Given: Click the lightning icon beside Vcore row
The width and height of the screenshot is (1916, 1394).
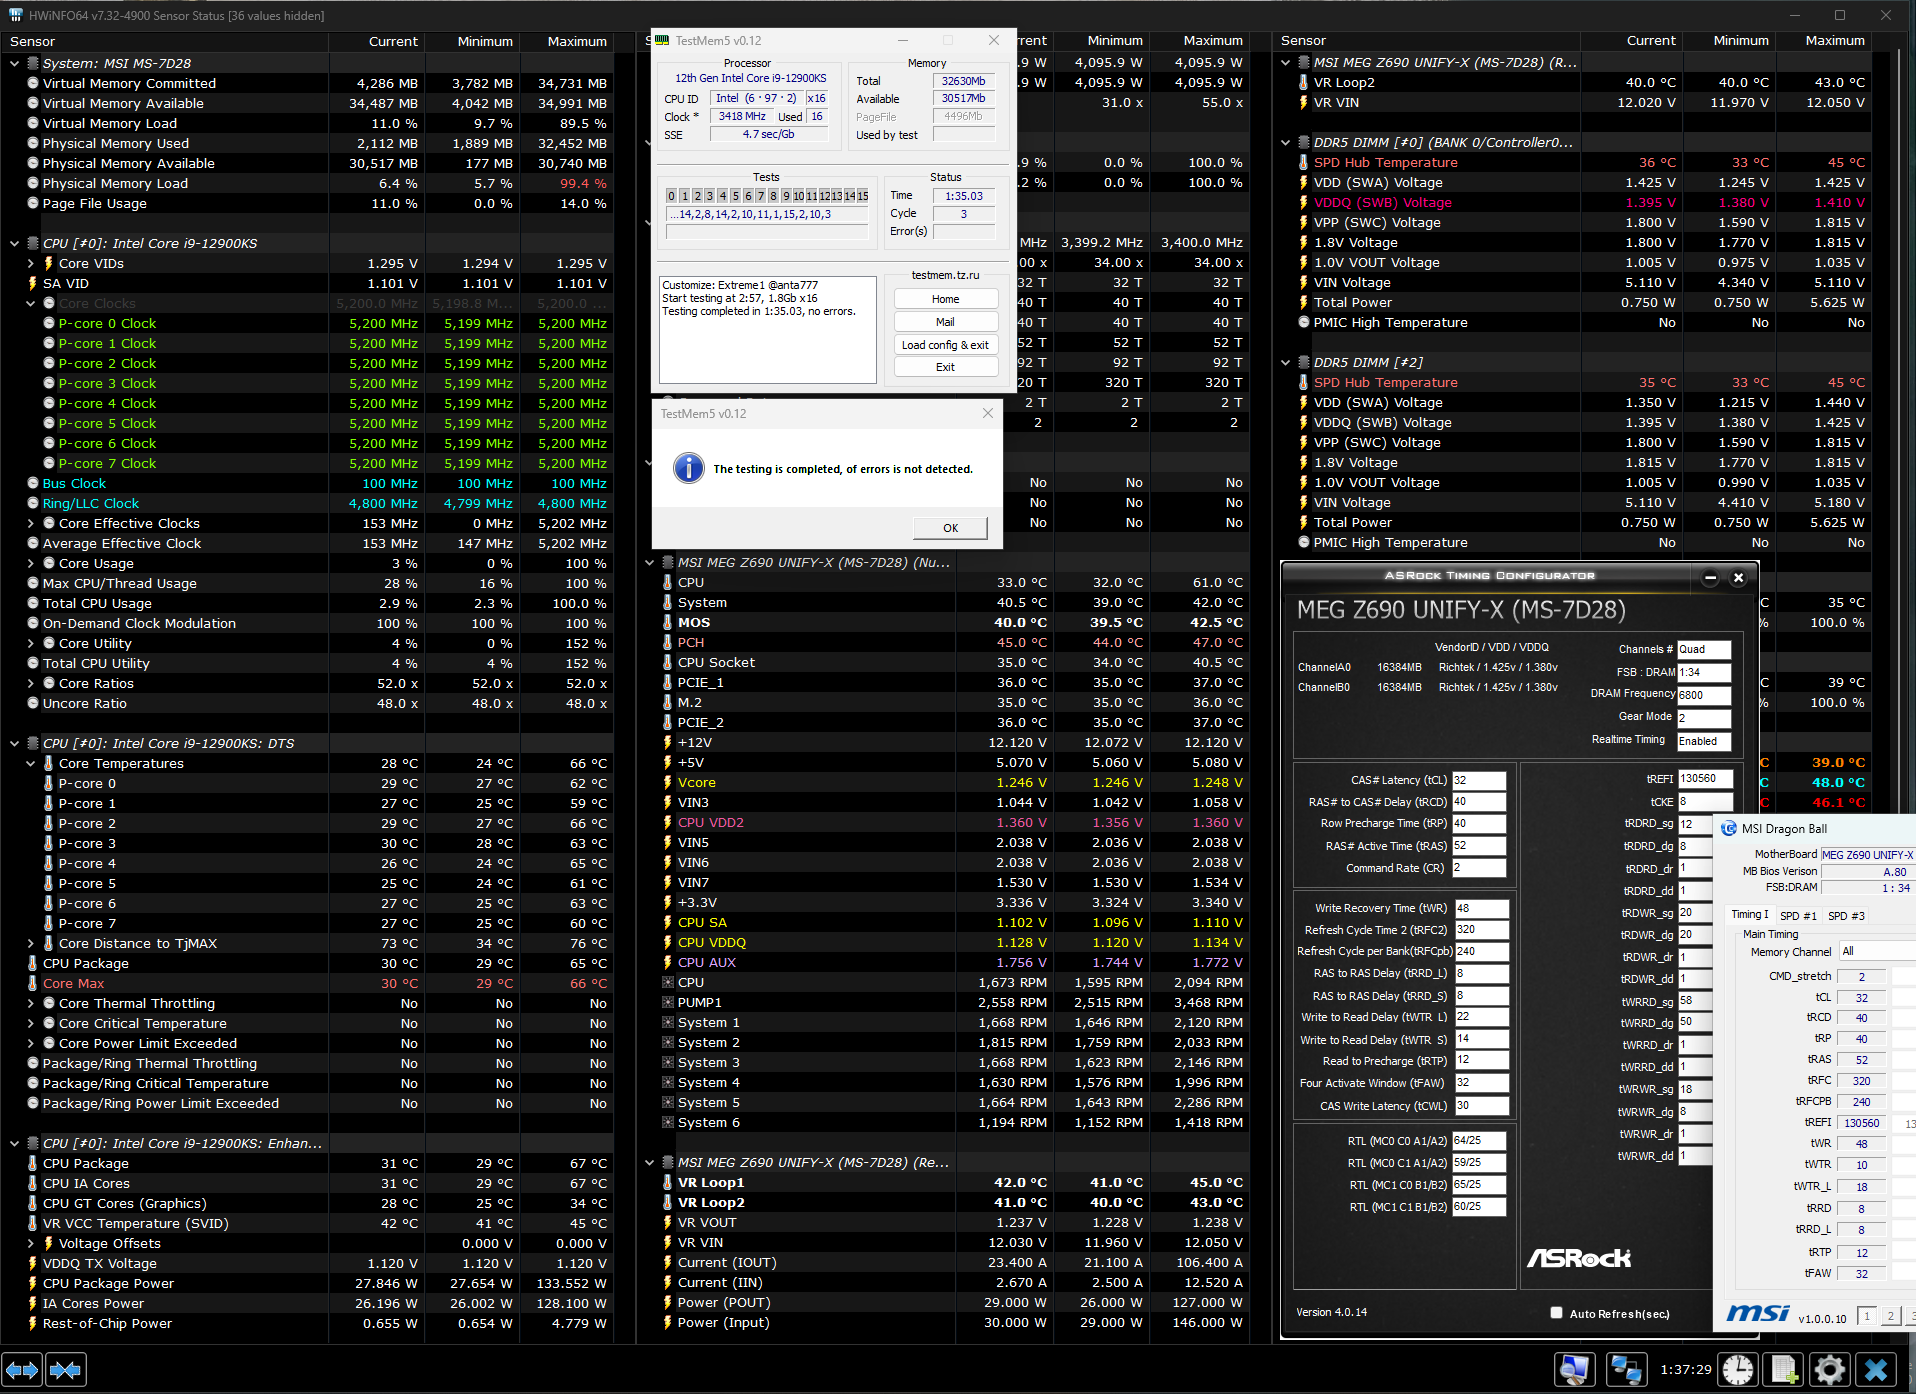Looking at the screenshot, I should (x=668, y=782).
